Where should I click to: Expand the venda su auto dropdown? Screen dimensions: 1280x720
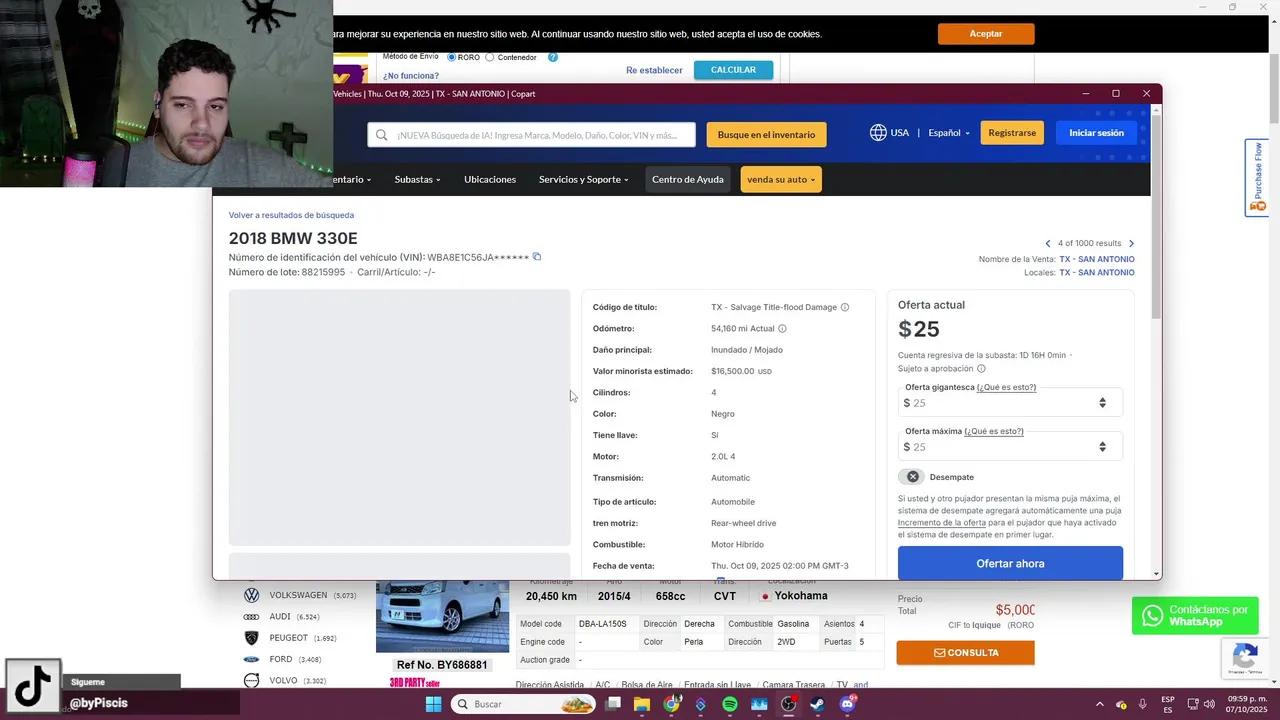[x=781, y=179]
